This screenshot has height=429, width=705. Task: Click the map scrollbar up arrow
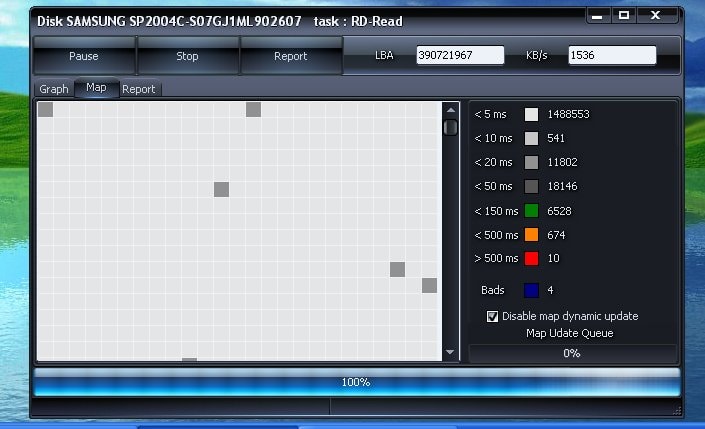(450, 109)
